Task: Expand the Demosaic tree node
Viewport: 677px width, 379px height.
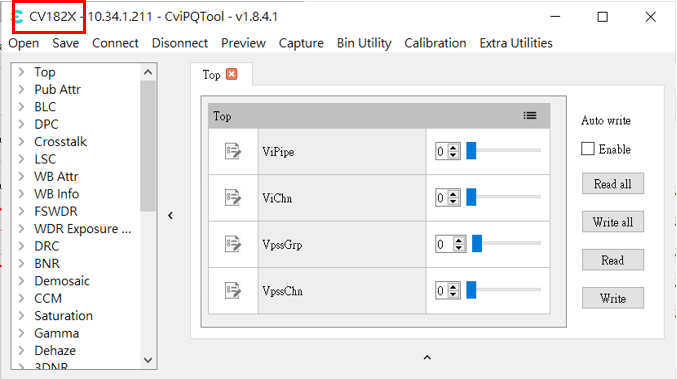Action: pos(21,281)
